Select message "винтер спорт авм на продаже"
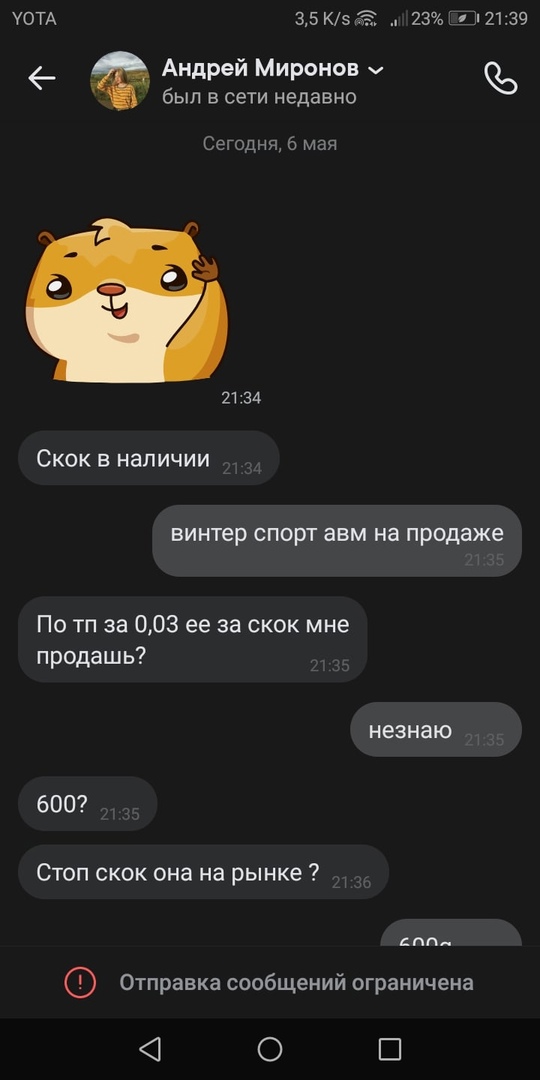 click(x=337, y=541)
